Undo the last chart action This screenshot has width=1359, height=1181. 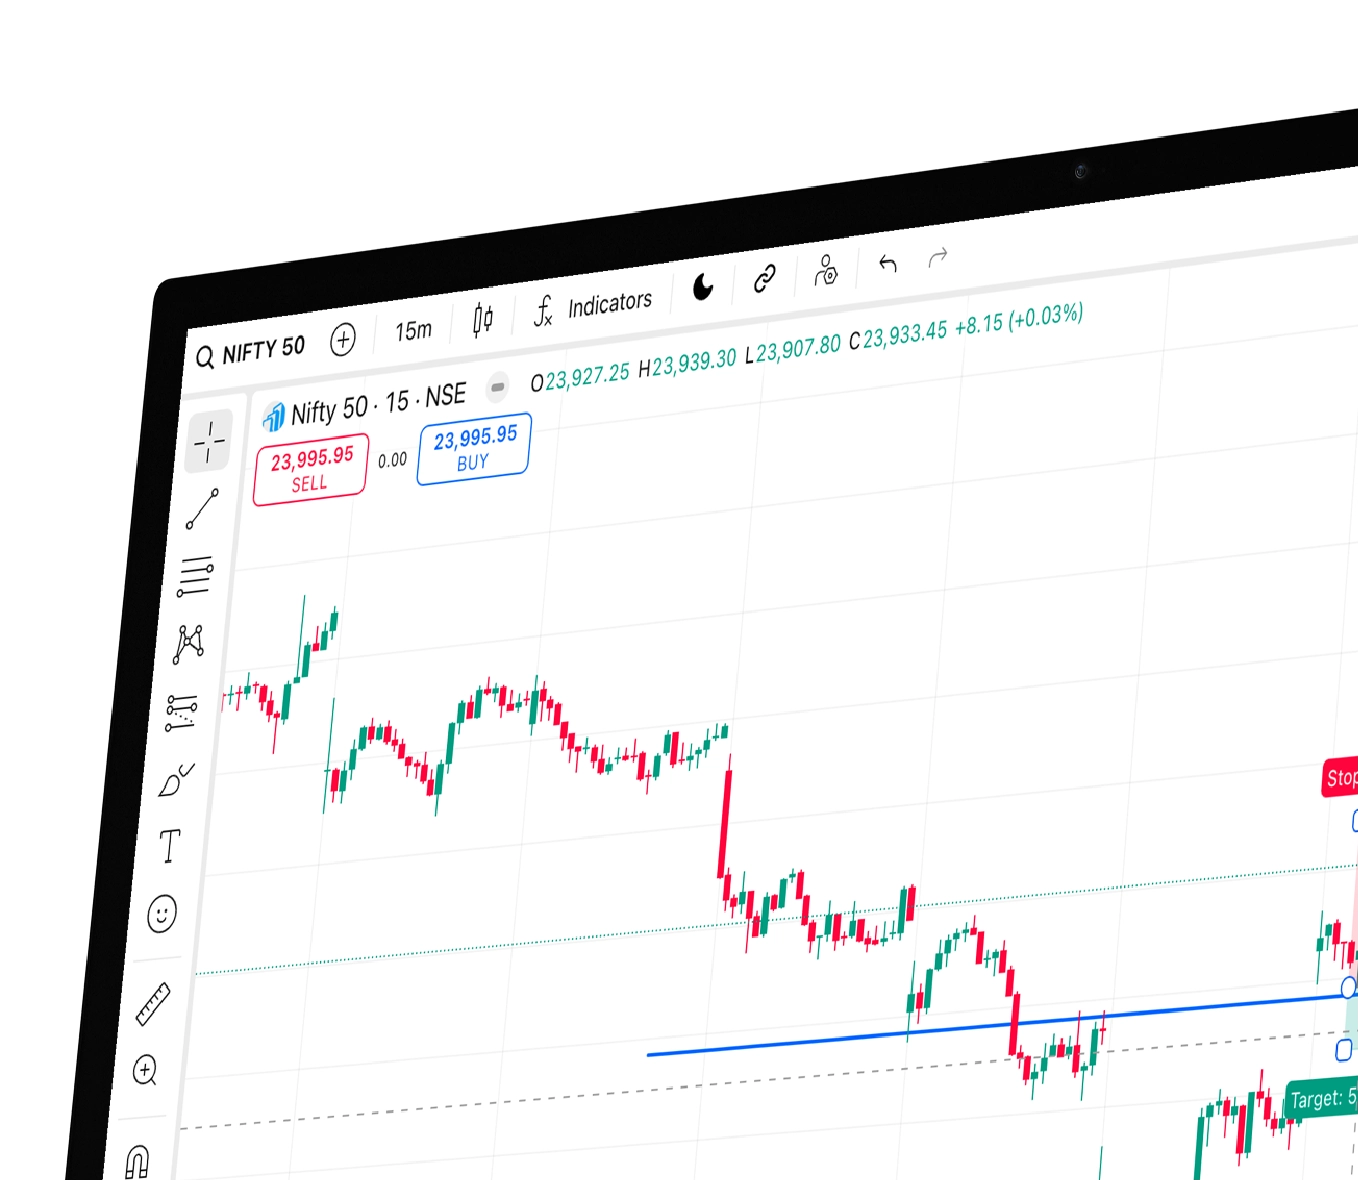pyautogui.click(x=887, y=263)
